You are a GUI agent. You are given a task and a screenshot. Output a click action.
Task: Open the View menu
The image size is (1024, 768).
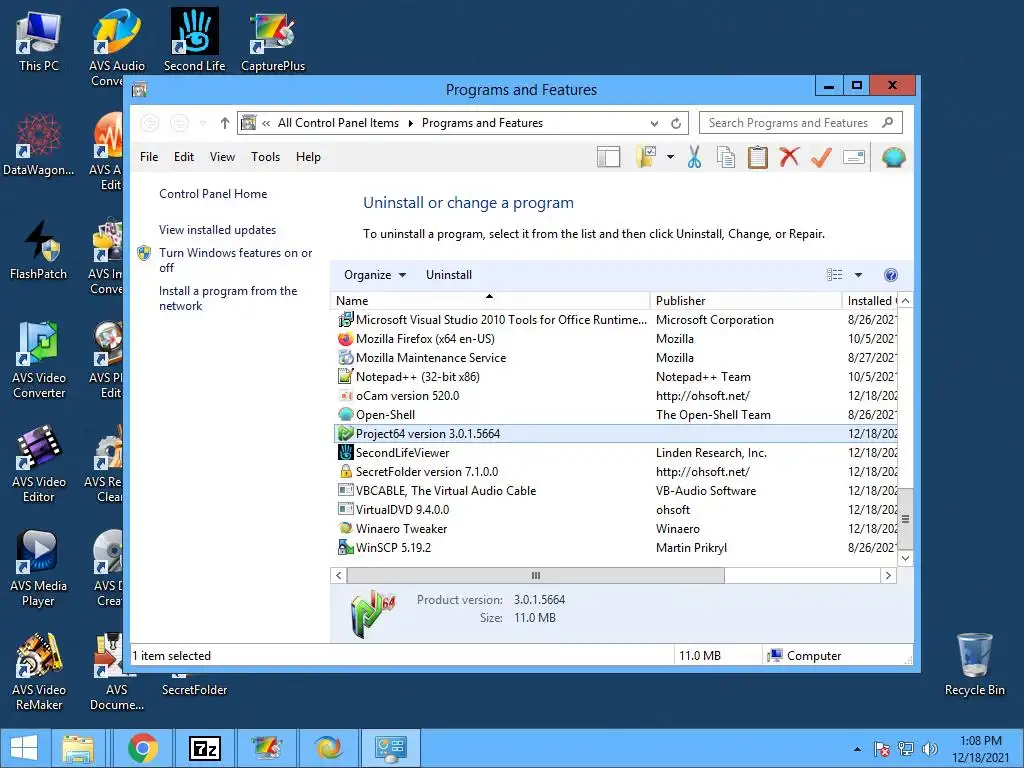(222, 157)
